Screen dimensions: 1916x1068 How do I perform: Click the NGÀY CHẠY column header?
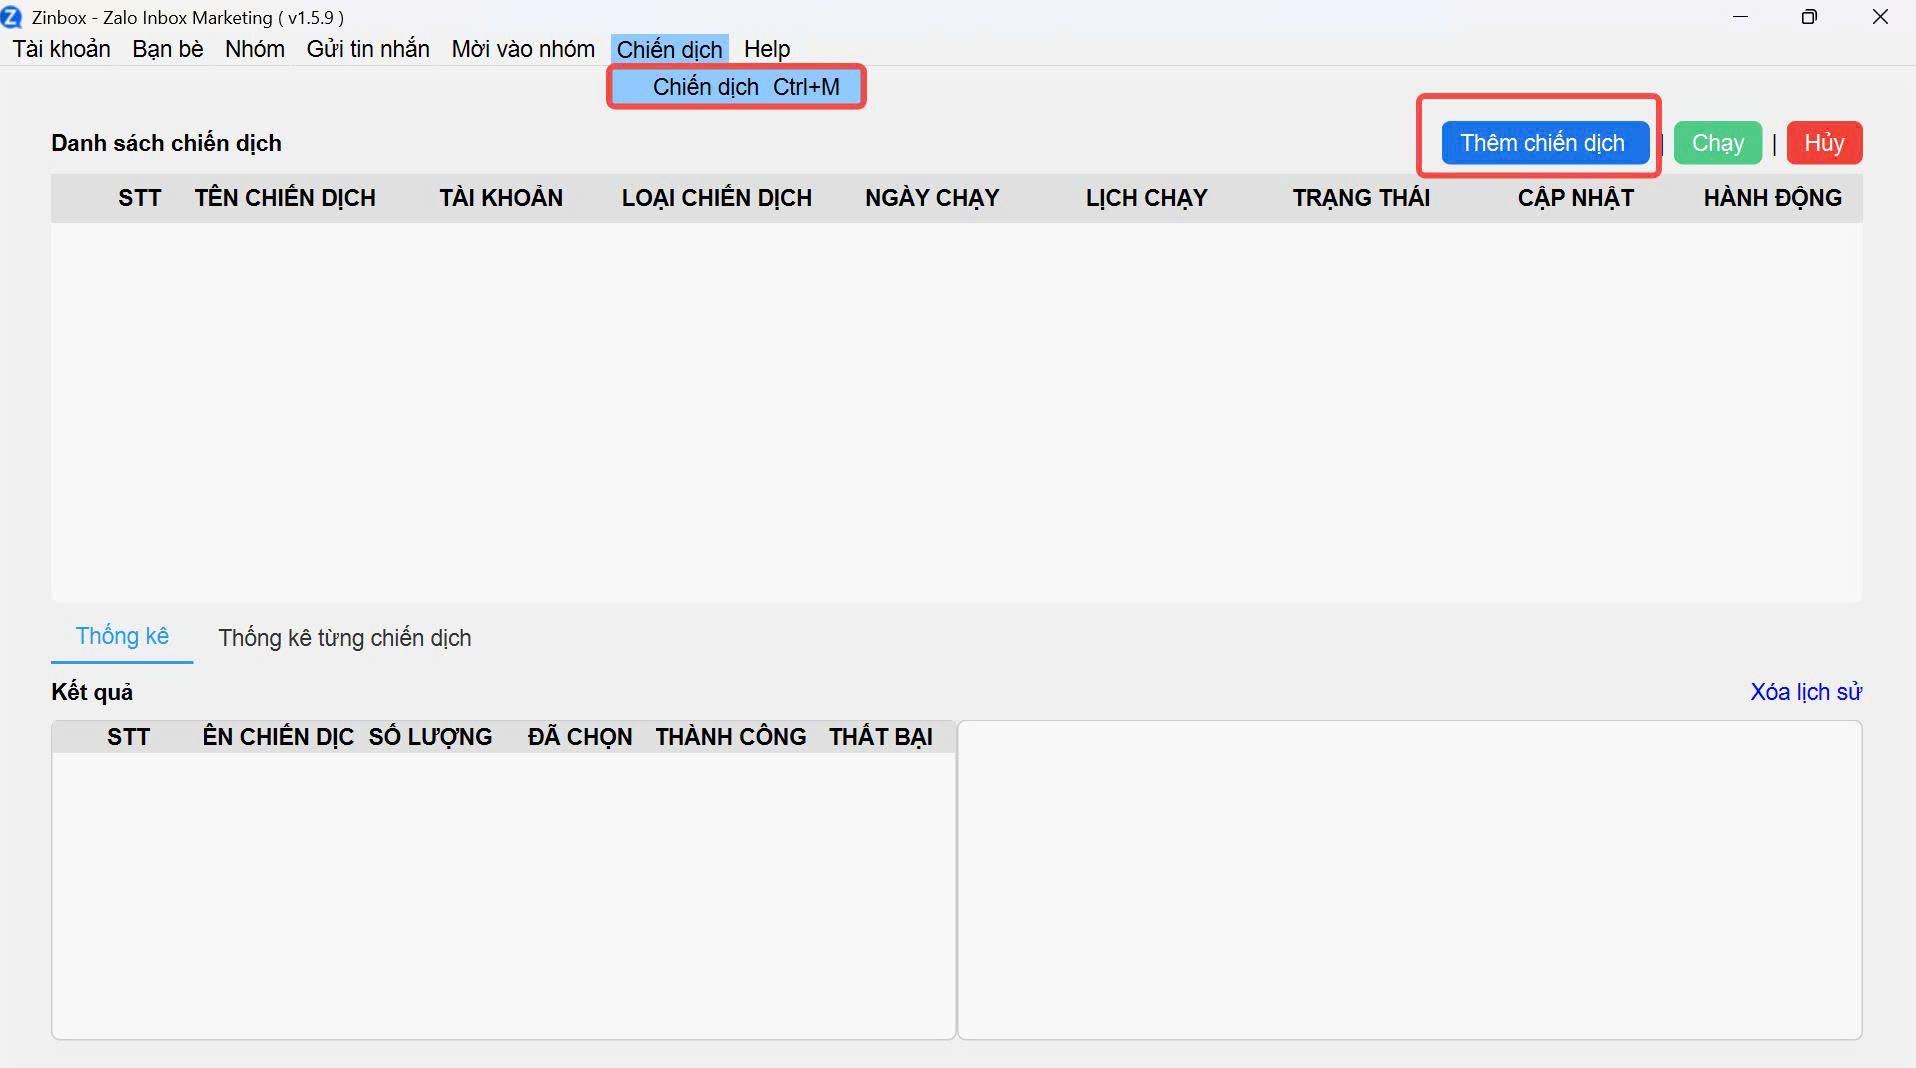tap(931, 198)
